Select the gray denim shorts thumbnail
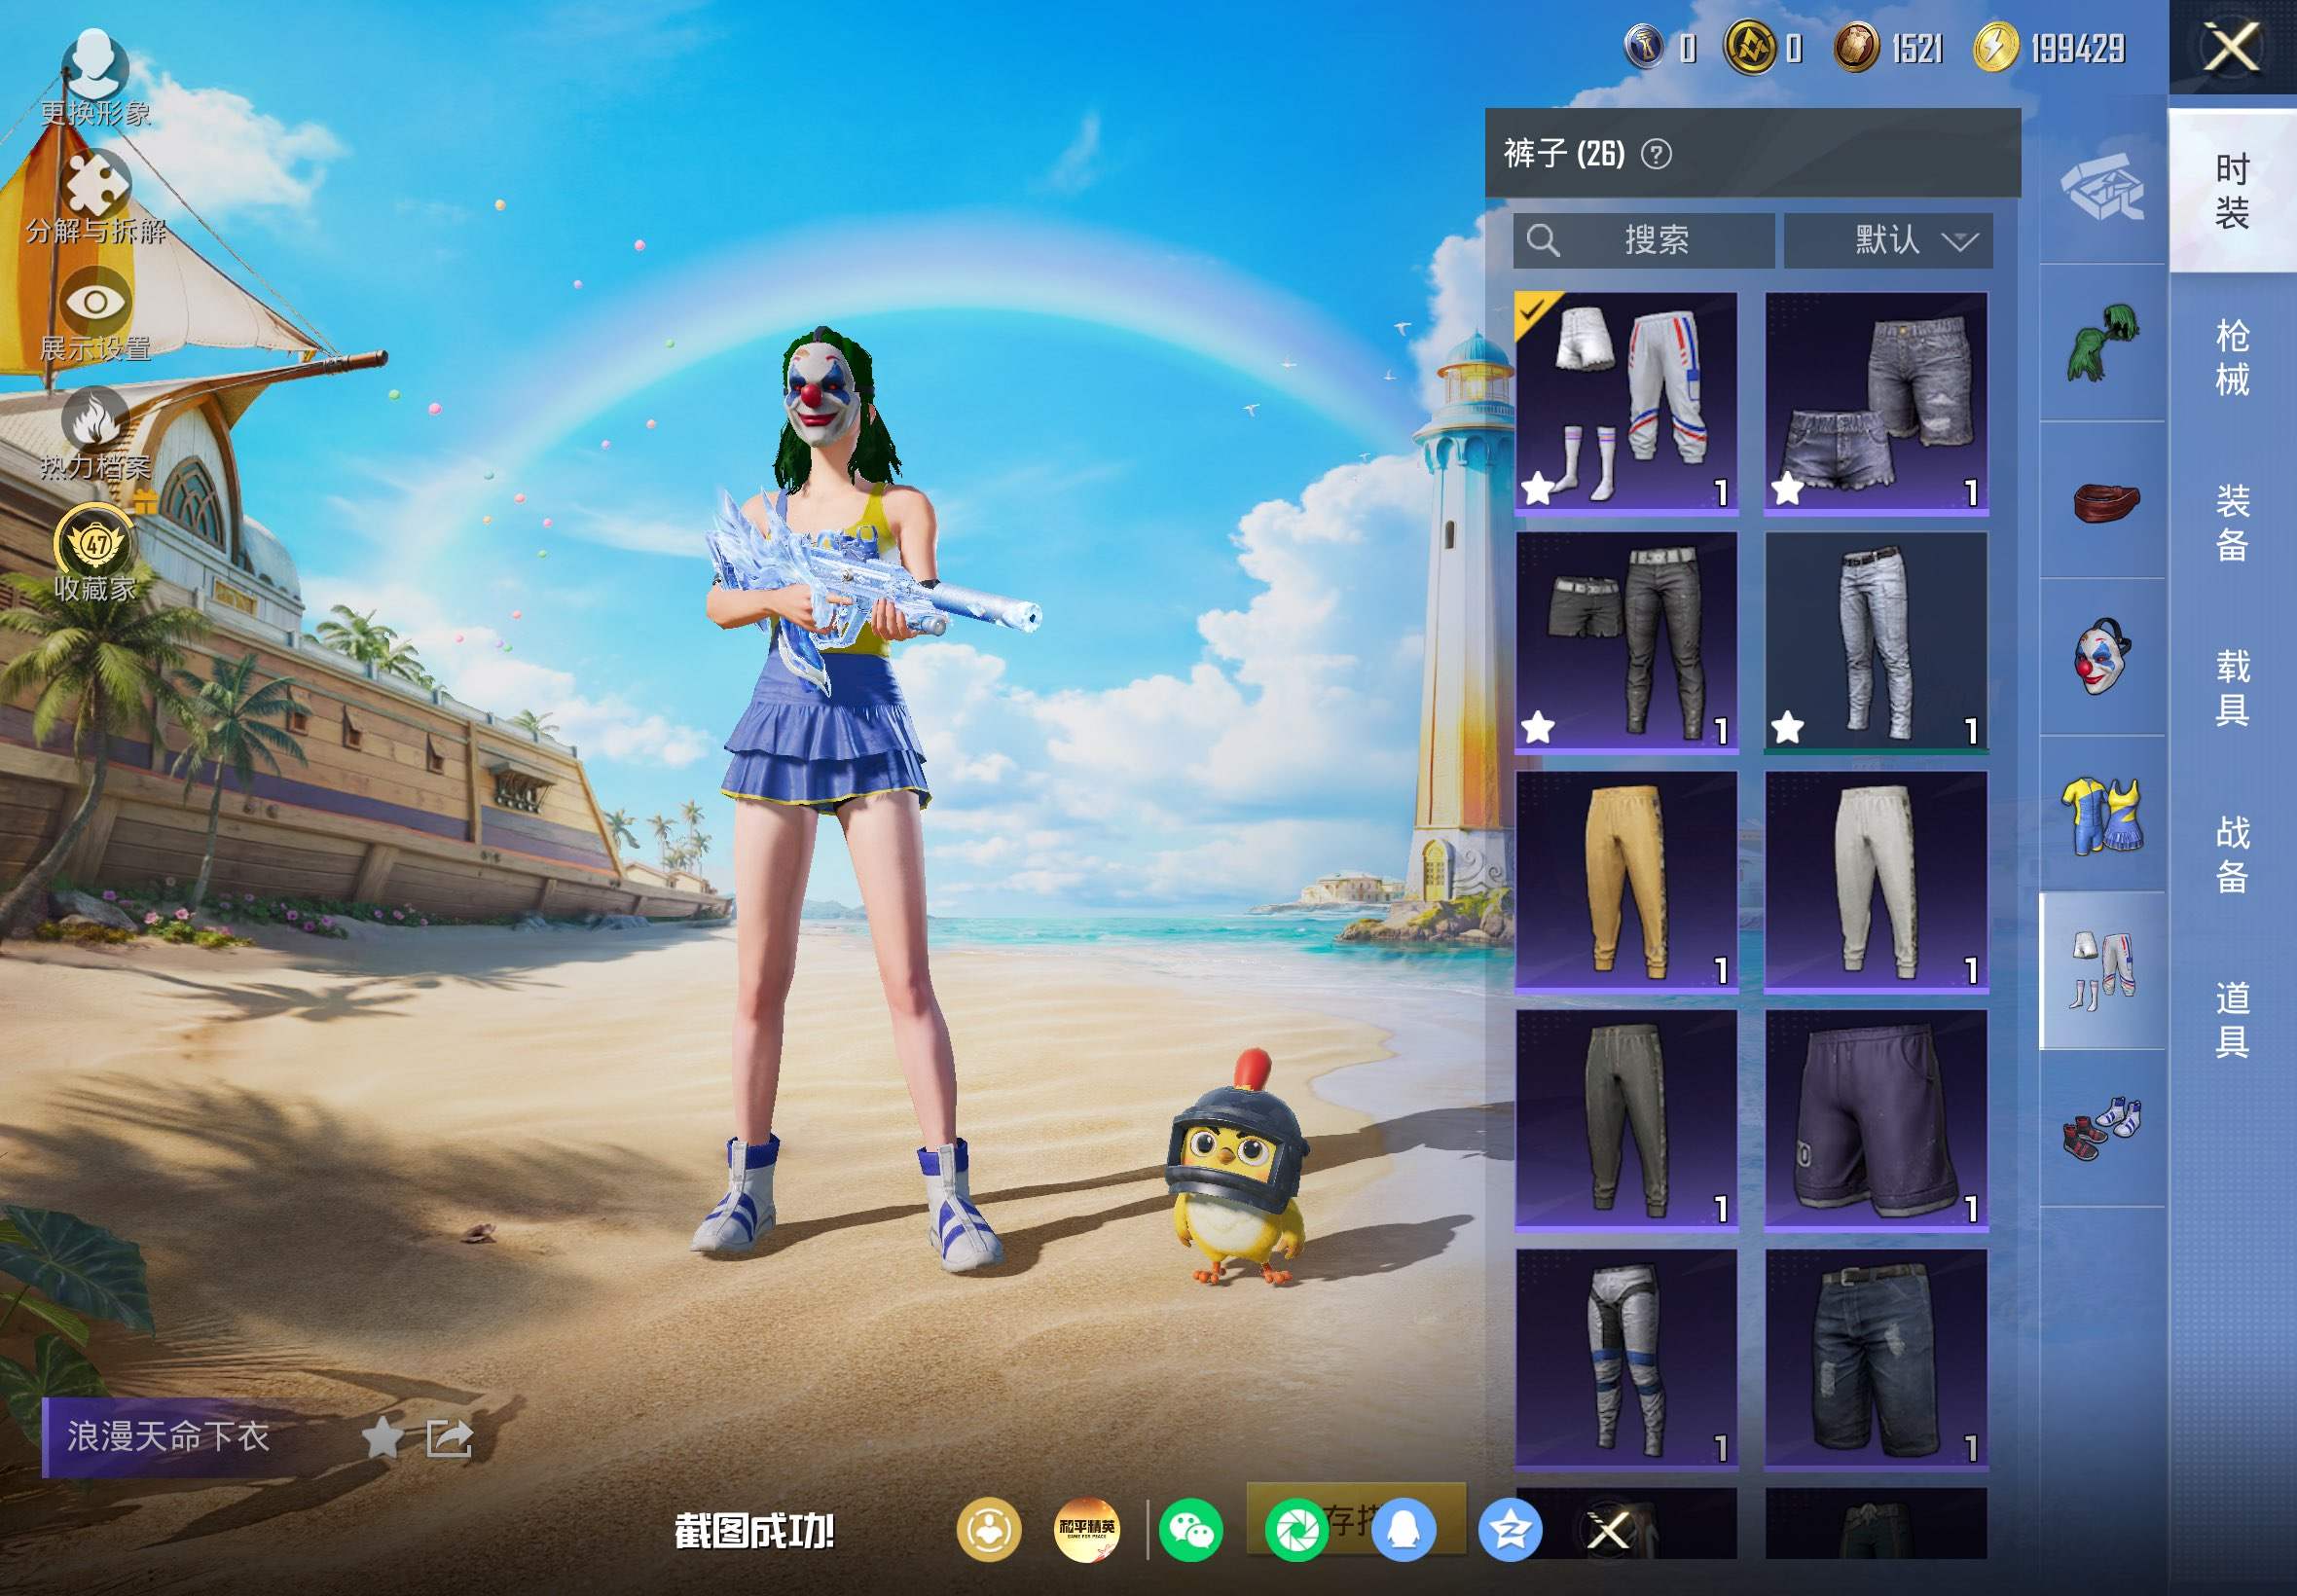The image size is (2297, 1596). (1876, 403)
